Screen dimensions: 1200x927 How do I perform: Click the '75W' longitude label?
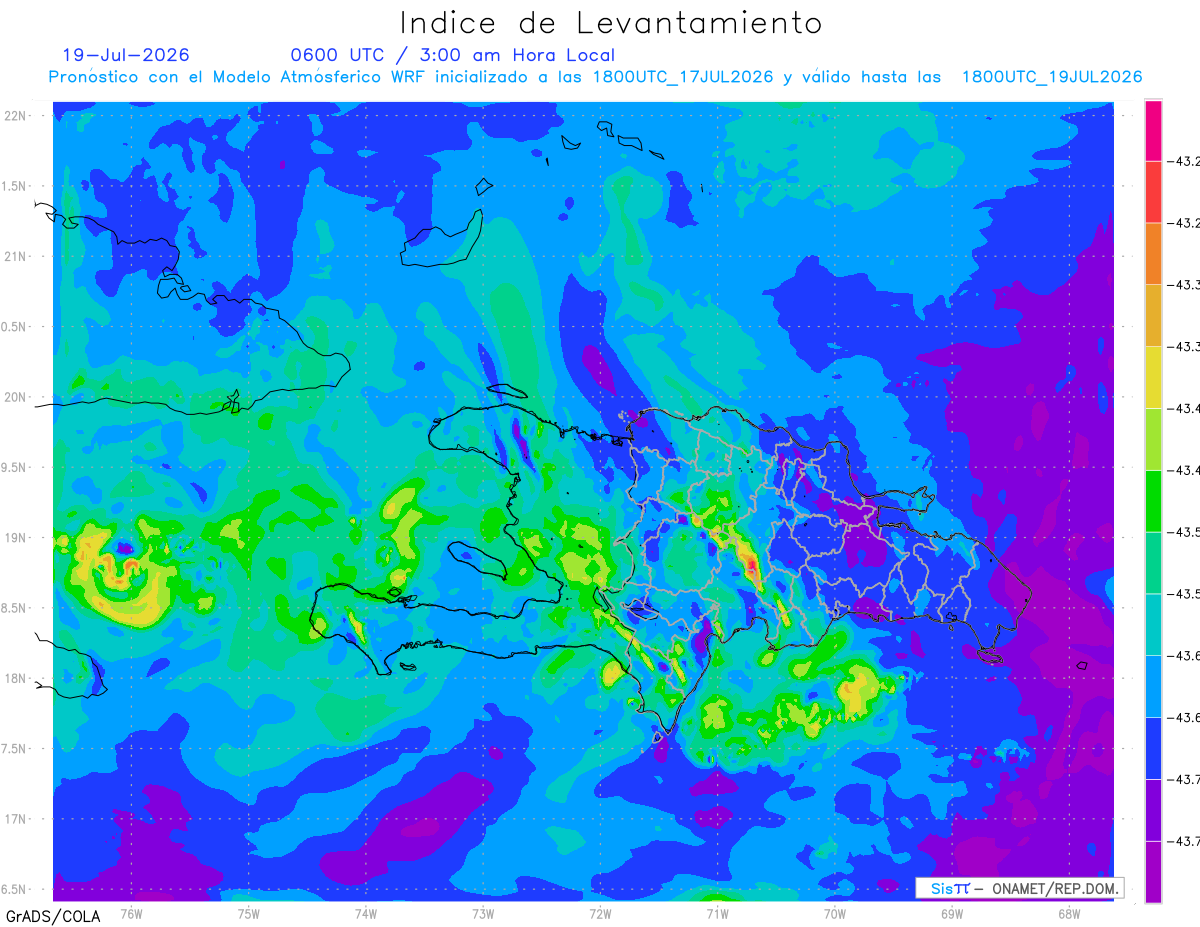coord(249,914)
